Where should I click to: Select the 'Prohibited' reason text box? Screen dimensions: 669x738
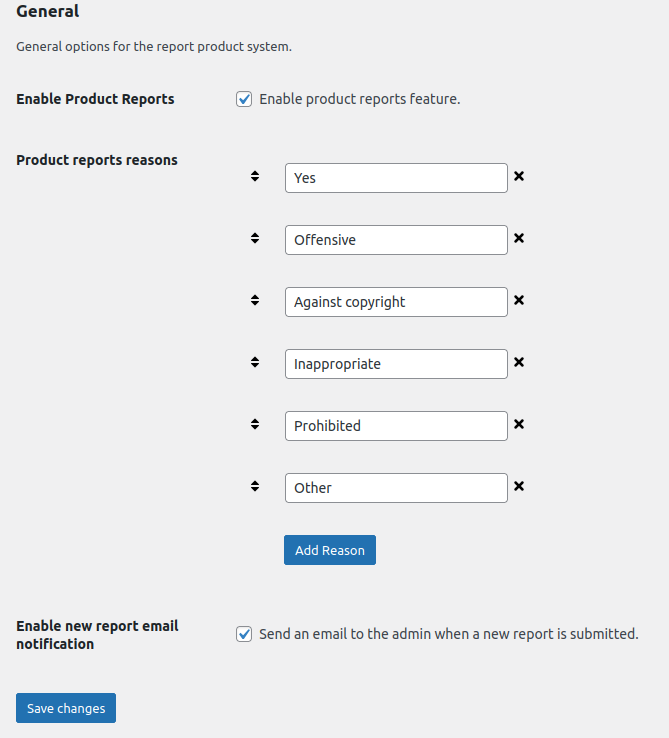pyautogui.click(x=396, y=426)
